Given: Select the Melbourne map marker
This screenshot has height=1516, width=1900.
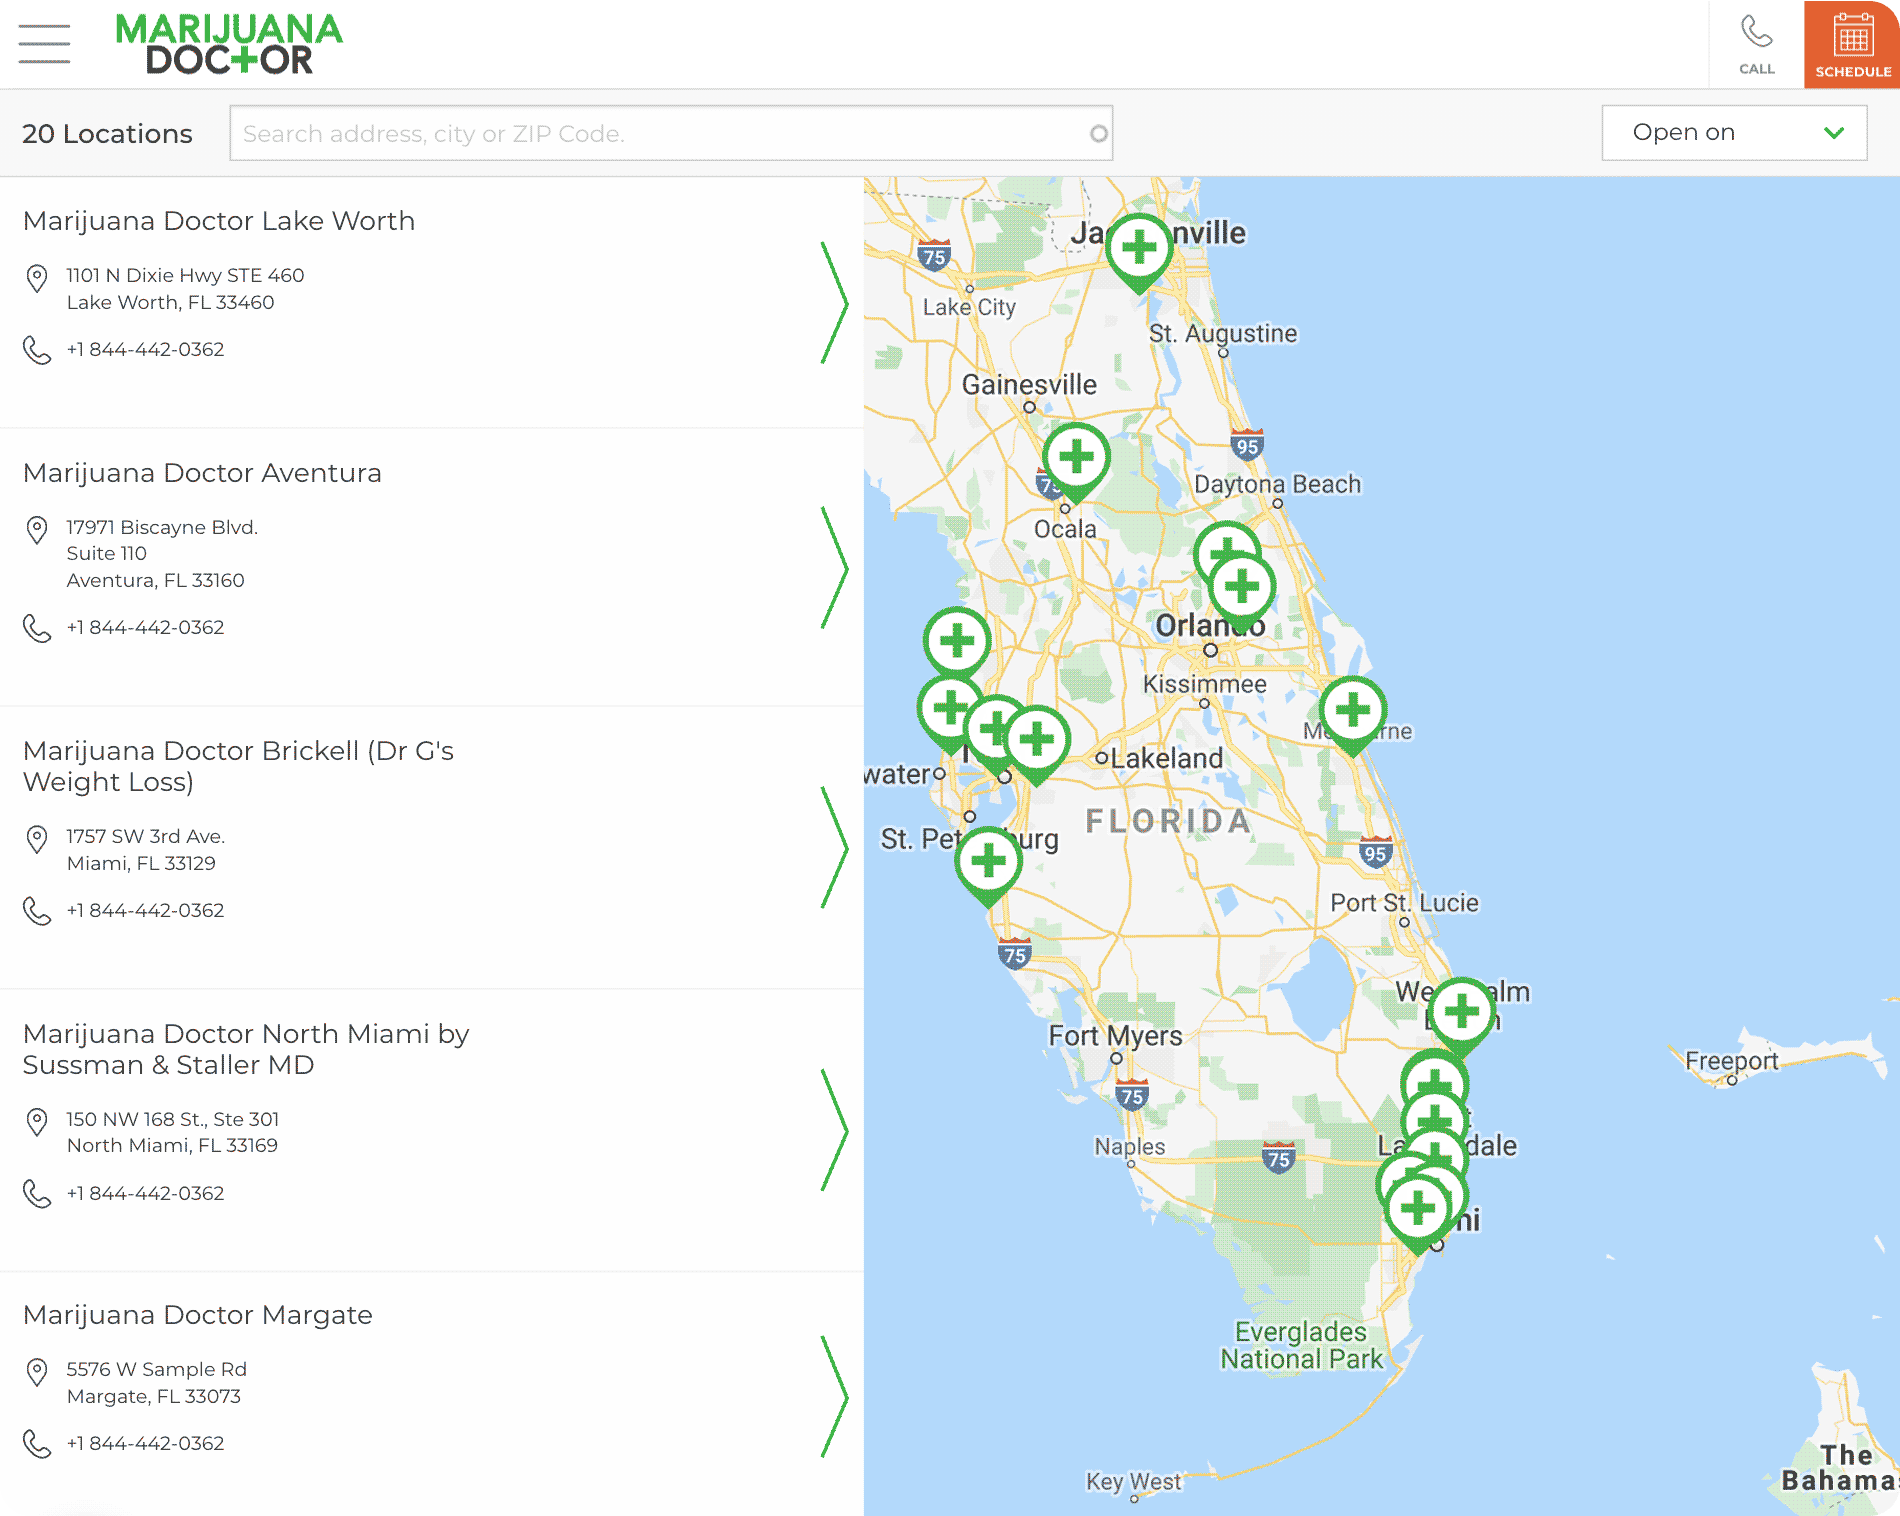Looking at the screenshot, I should tap(1353, 713).
